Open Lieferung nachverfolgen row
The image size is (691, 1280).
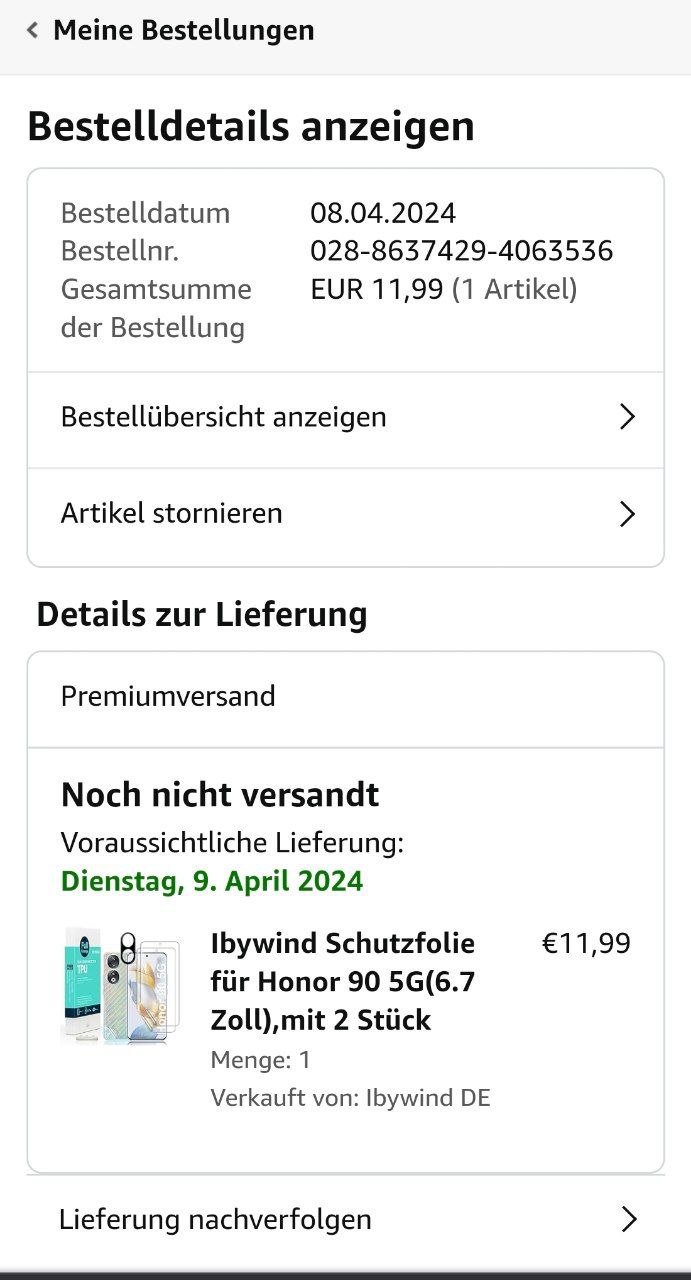click(215, 1220)
